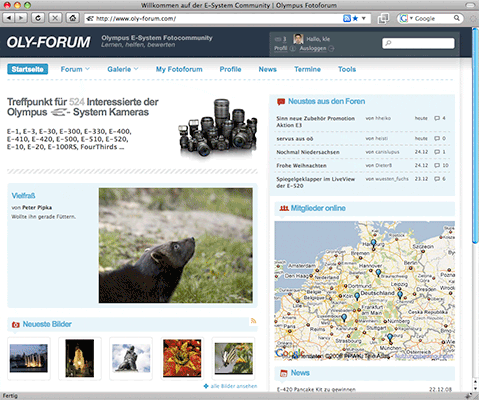This screenshot has width=479, height=400.
Task: Click the News section calendar icon
Action: tap(284, 373)
